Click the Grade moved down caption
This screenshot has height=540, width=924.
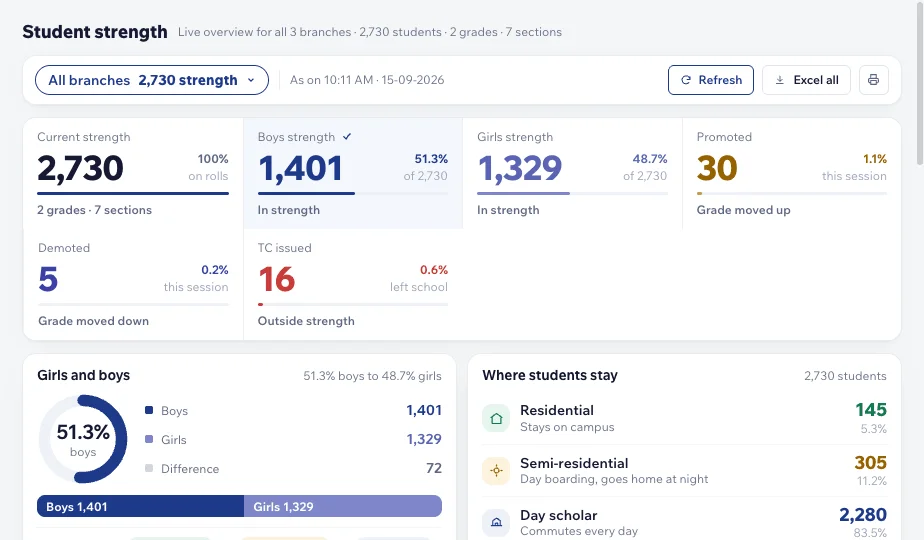tap(94, 321)
